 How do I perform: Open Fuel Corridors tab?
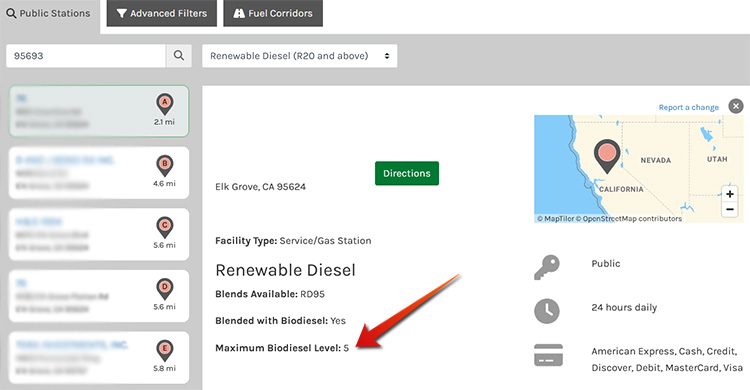(273, 13)
